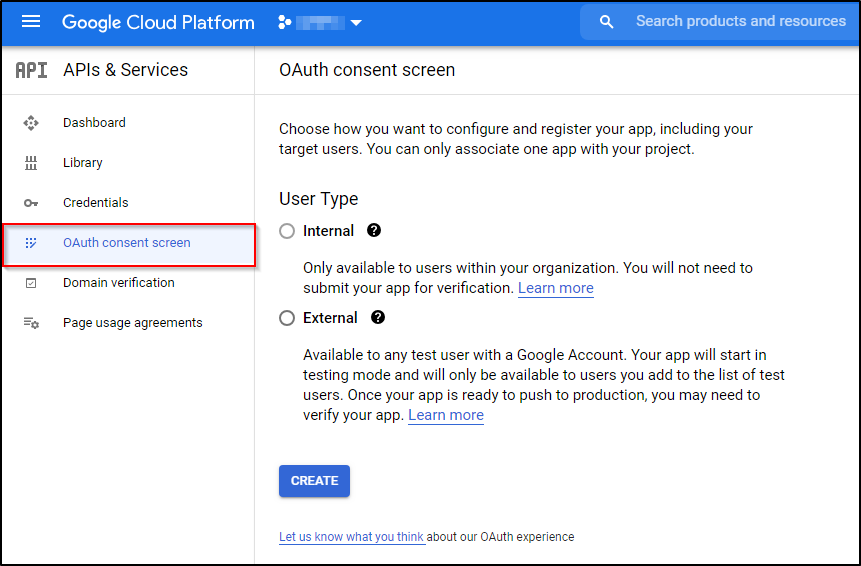
Task: Click the OAuth consent screen sidebar icon
Action: [31, 243]
